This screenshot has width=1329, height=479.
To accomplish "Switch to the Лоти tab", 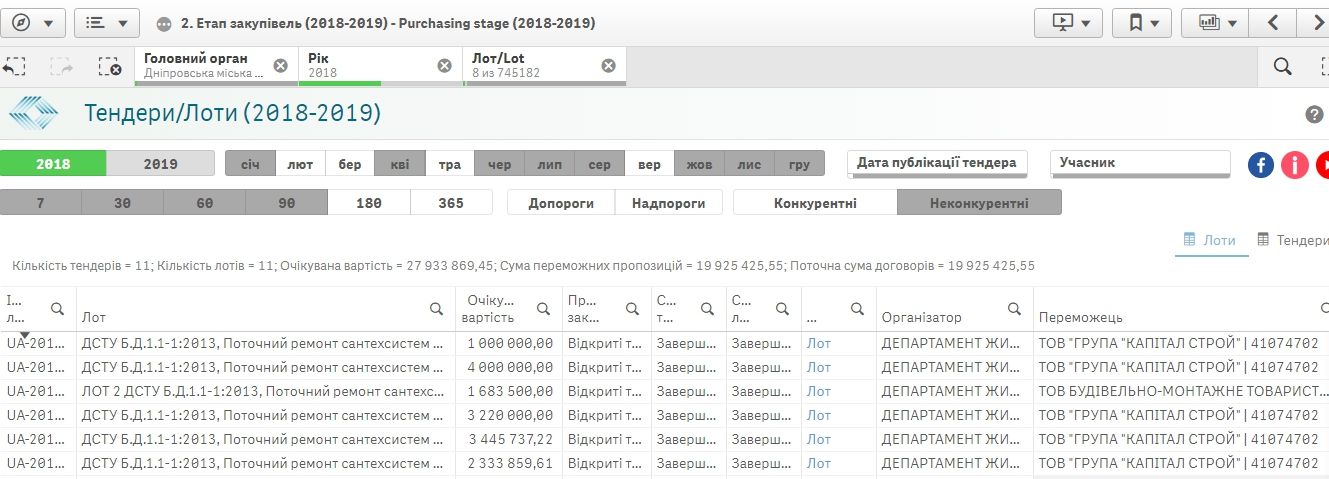I will click(1210, 240).
